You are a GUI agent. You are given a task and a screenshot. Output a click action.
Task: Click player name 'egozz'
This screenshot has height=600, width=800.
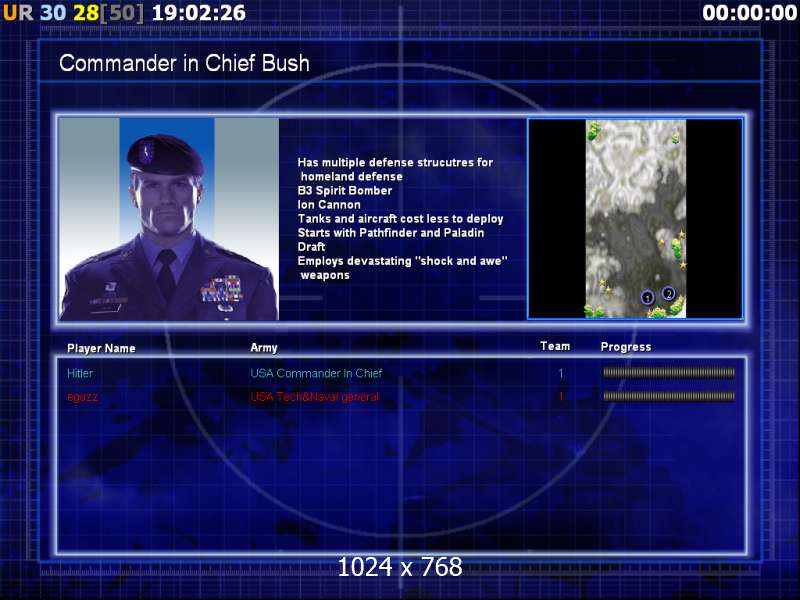click(x=82, y=397)
